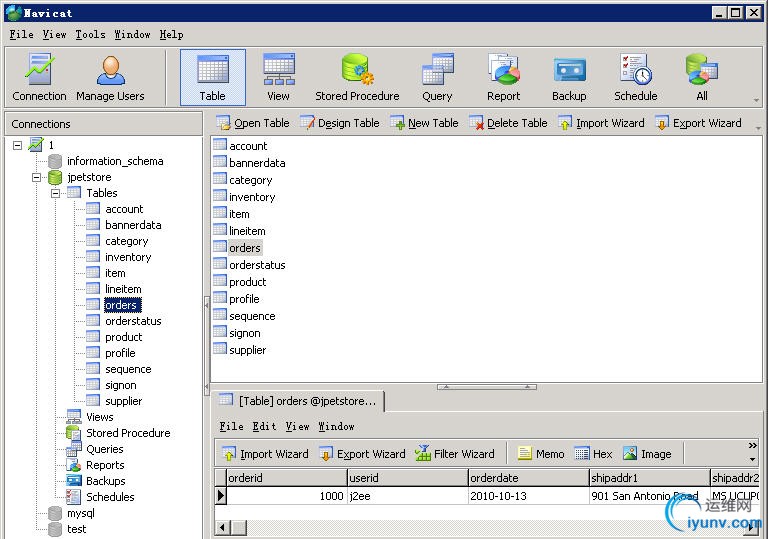Click the shipaddr1 column header
Viewport: 768px width, 539px height.
[649, 478]
